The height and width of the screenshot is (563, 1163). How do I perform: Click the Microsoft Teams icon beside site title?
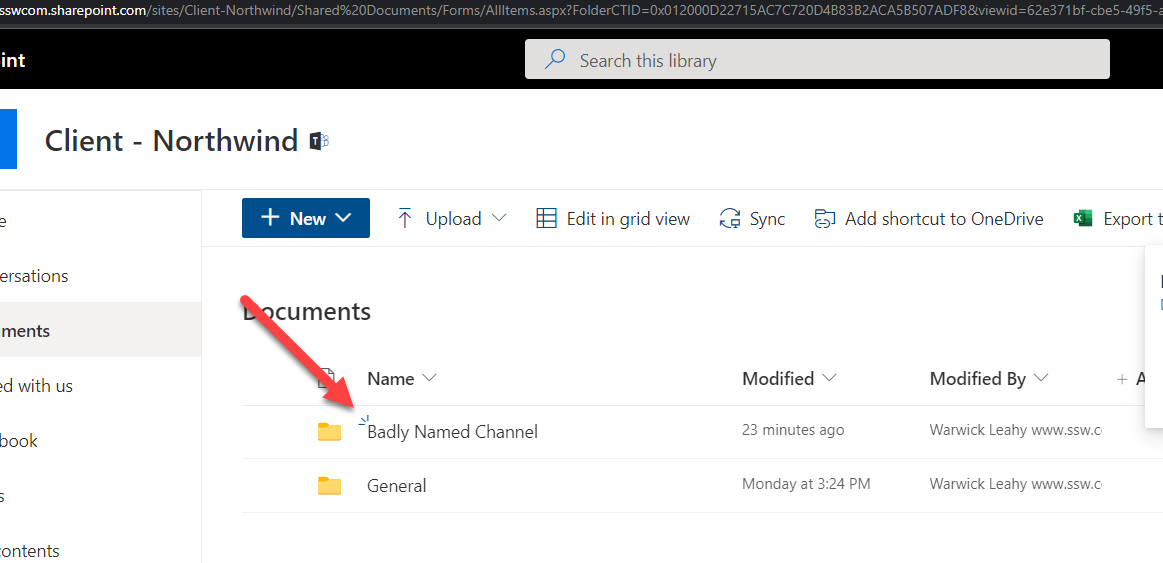[x=319, y=141]
